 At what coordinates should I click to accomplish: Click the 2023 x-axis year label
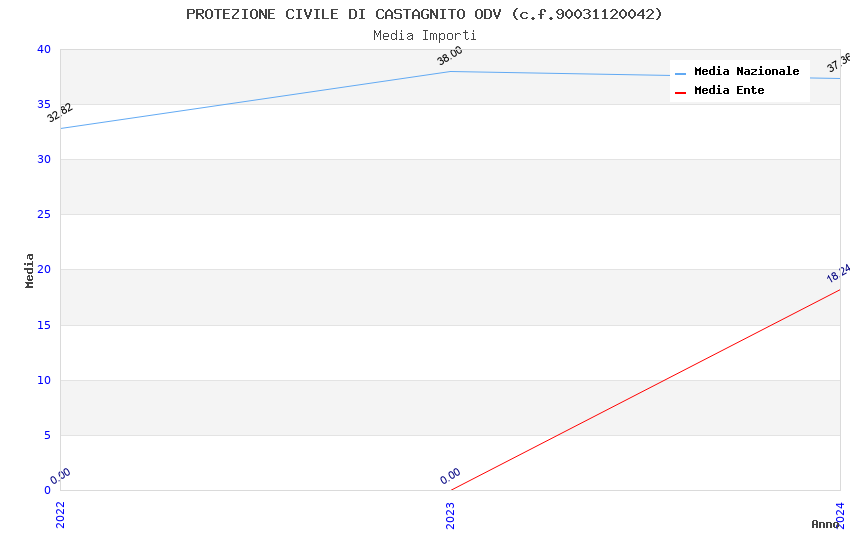click(450, 514)
